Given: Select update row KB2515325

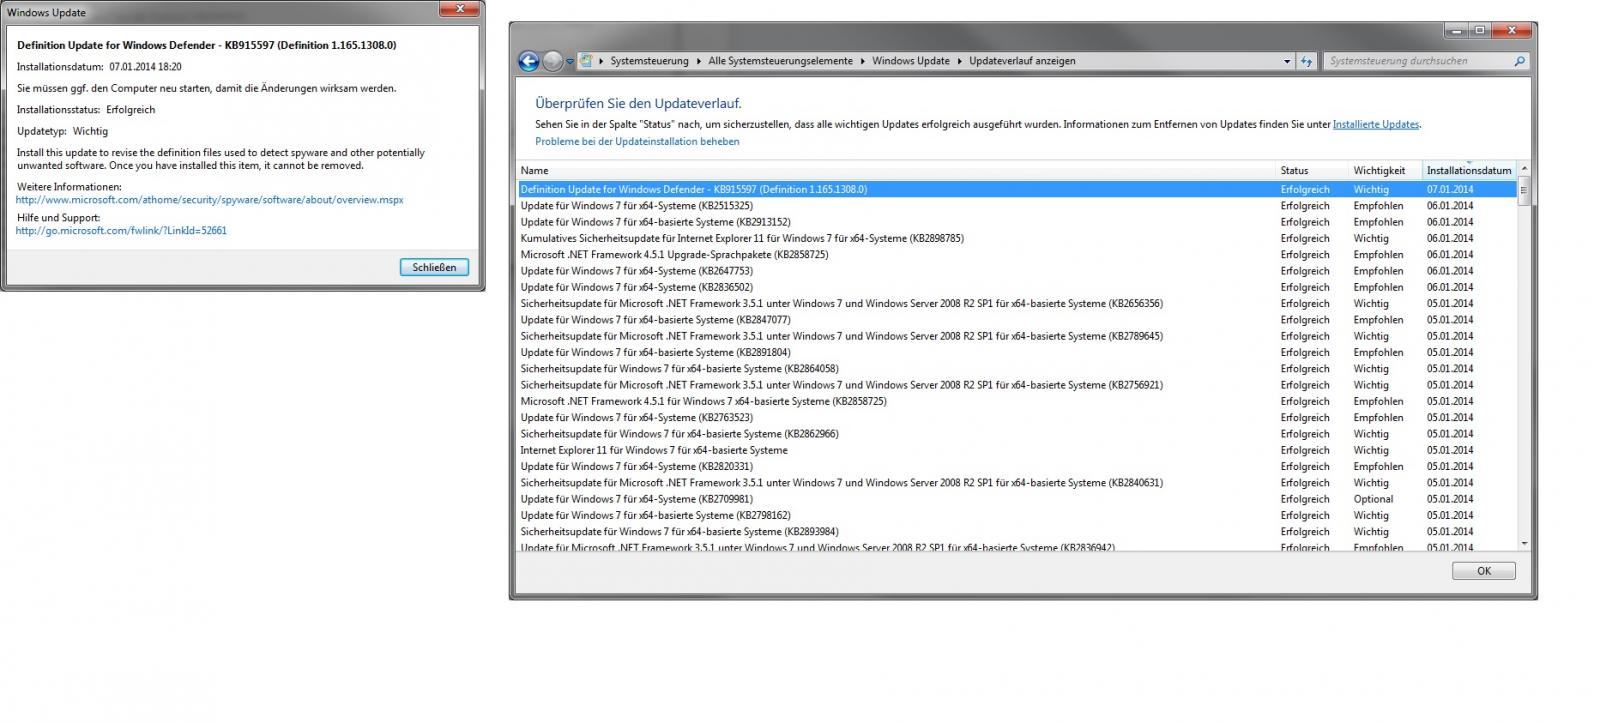Looking at the screenshot, I should click(1017, 206).
